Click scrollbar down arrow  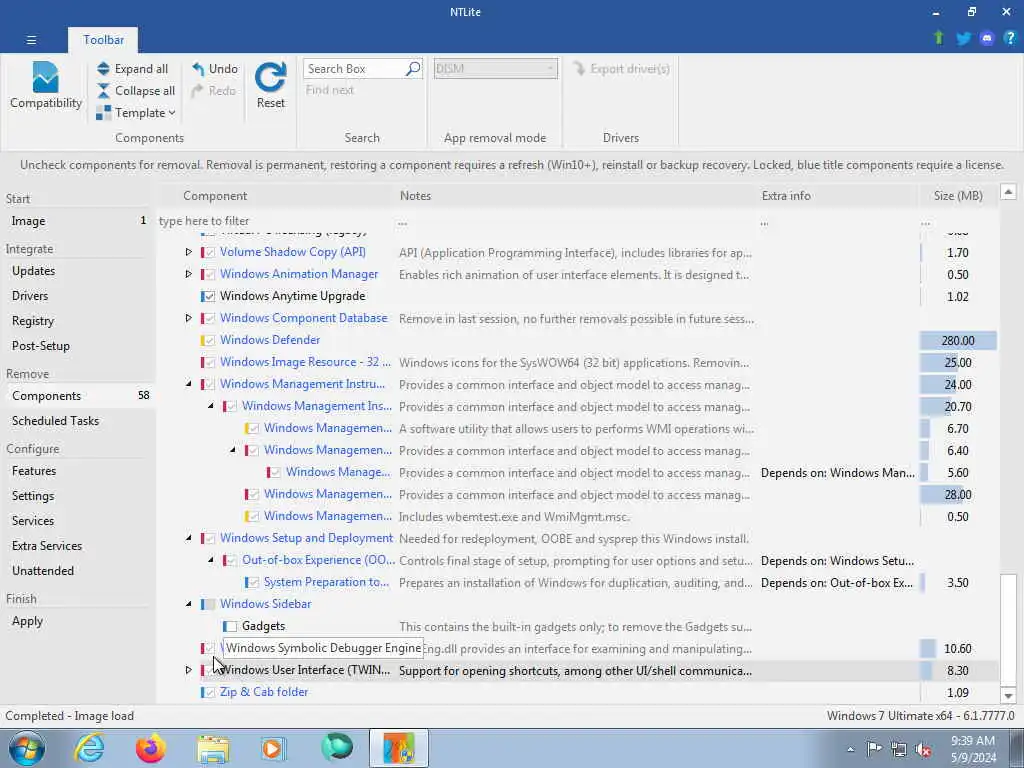coord(1008,696)
